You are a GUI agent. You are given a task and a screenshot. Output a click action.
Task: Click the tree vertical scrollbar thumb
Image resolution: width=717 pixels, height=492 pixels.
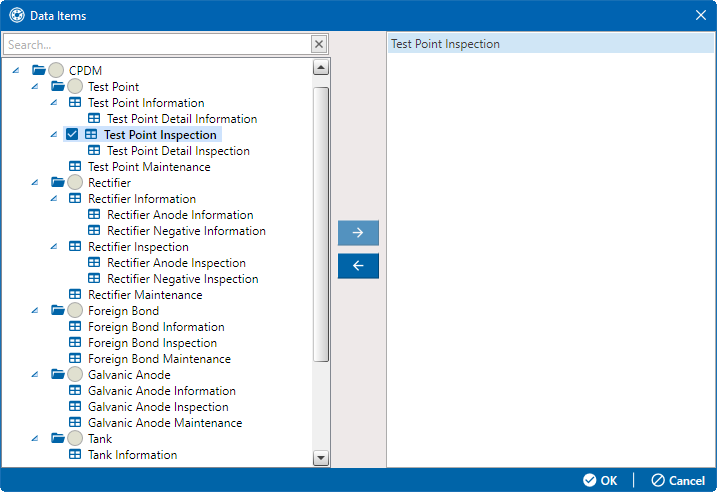[321, 224]
